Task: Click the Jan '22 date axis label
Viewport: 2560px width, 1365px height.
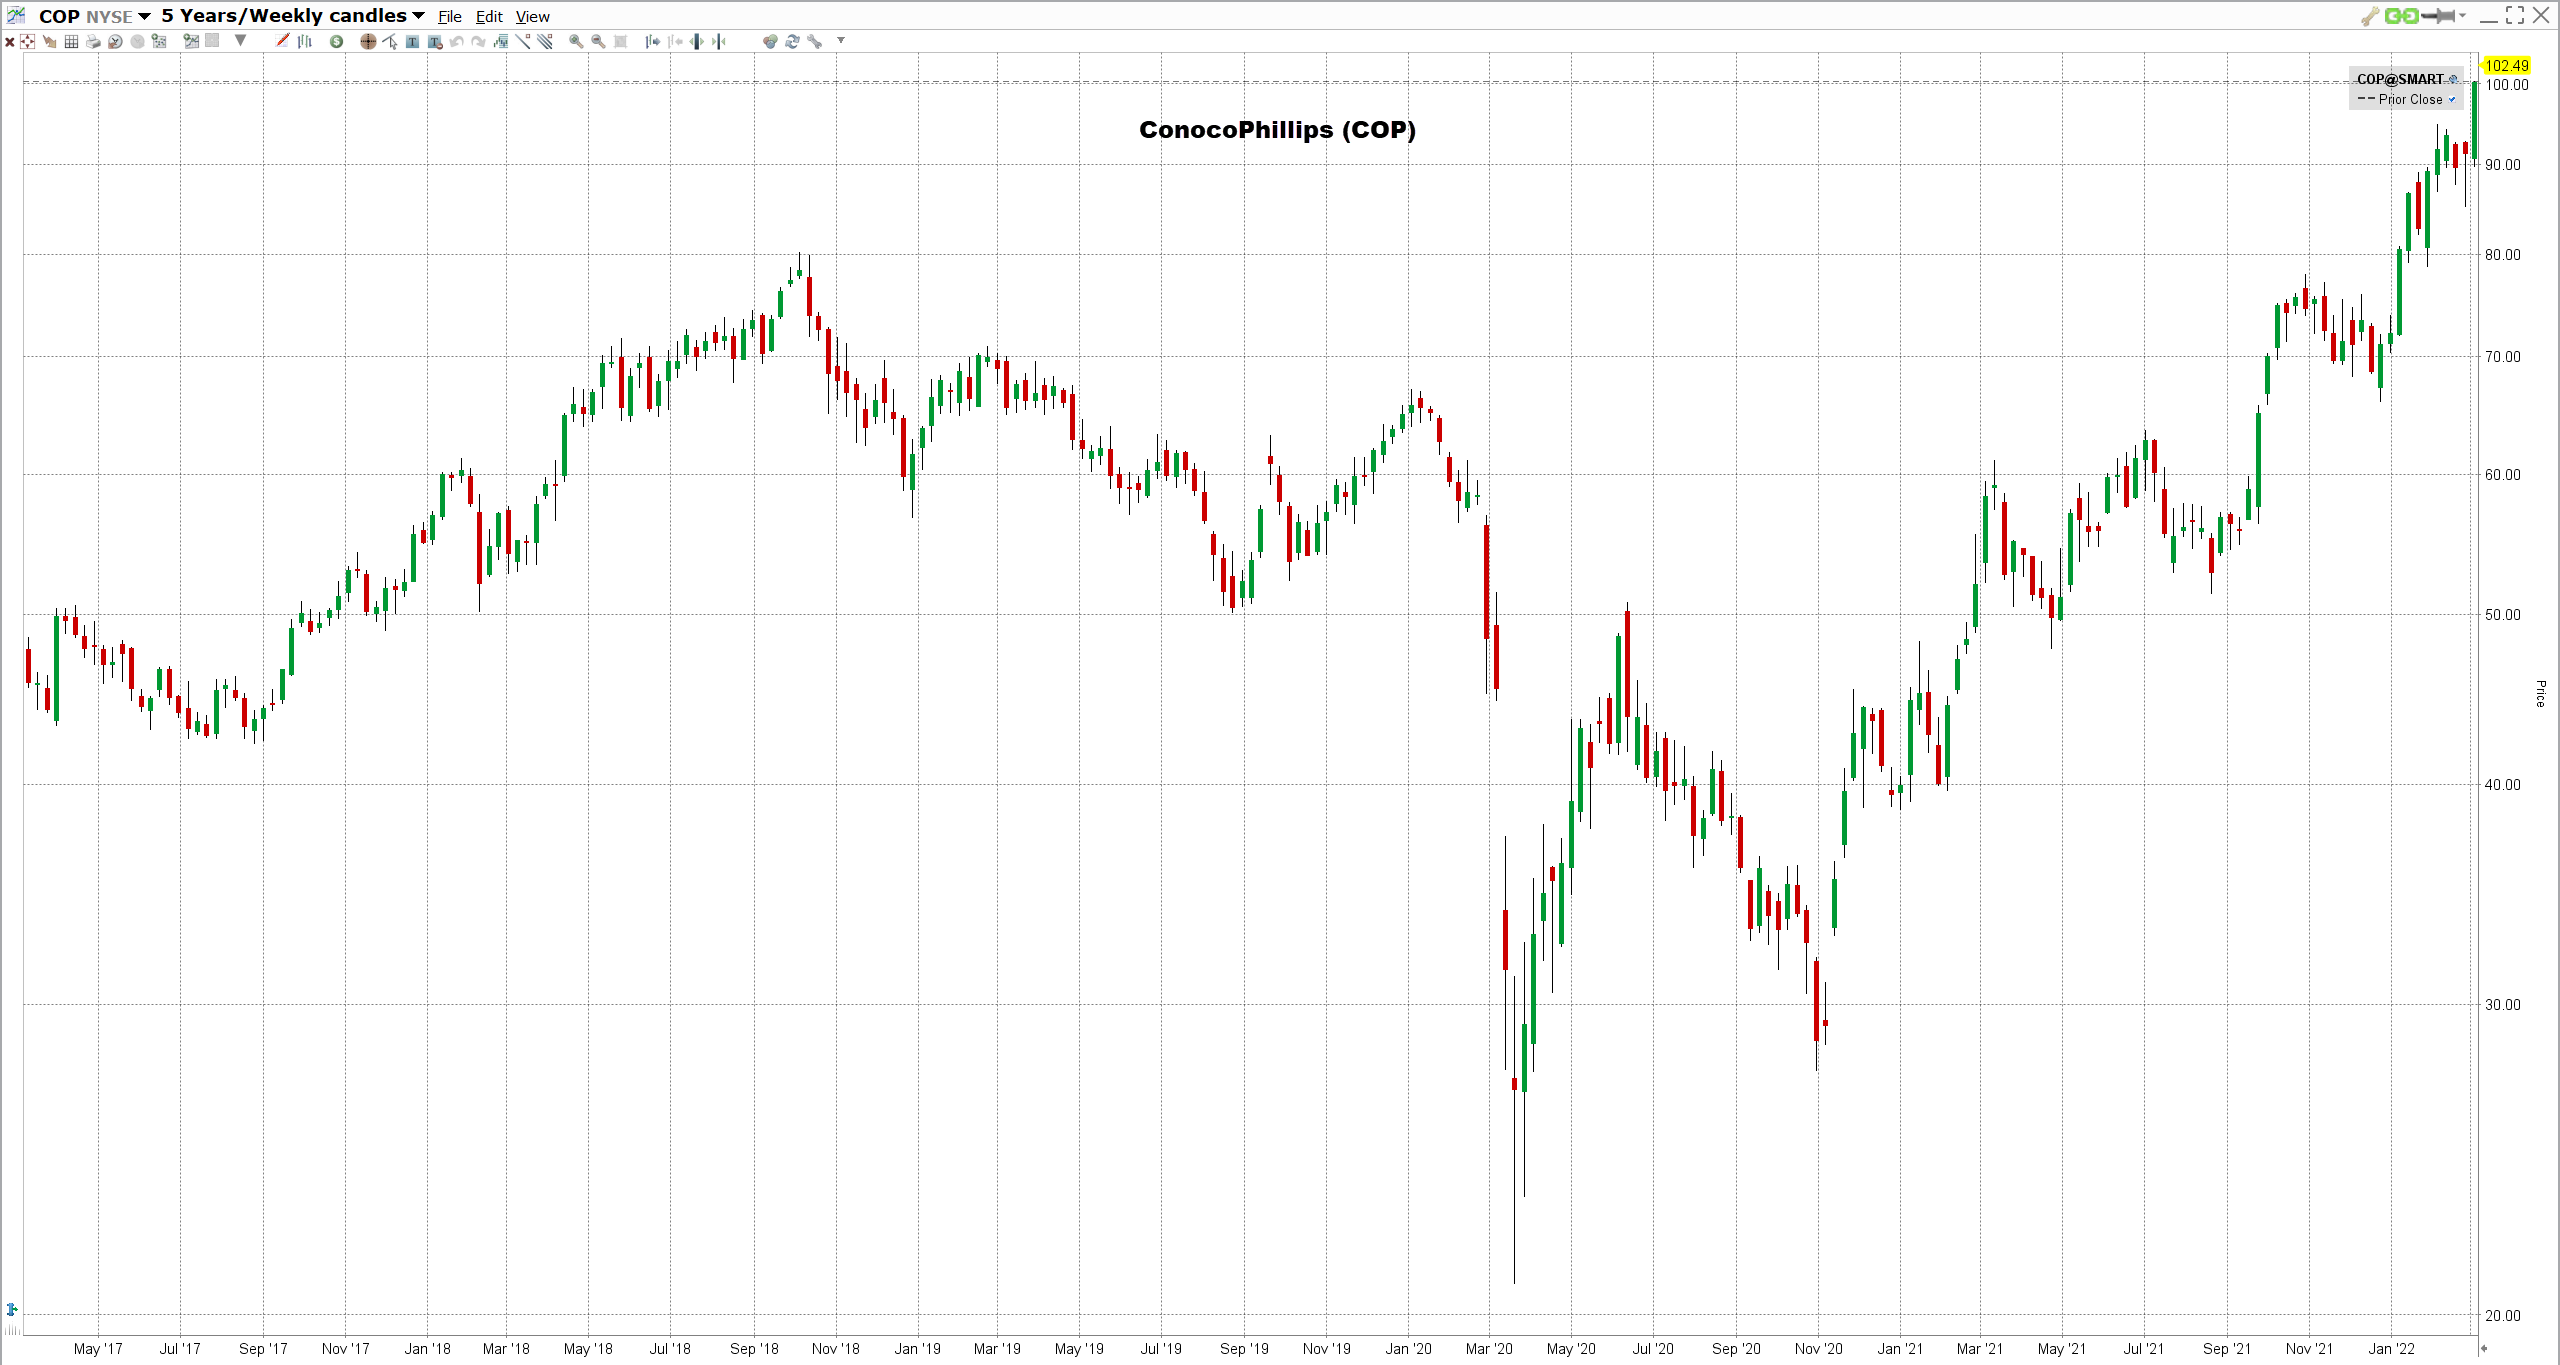Action: click(x=2391, y=1349)
